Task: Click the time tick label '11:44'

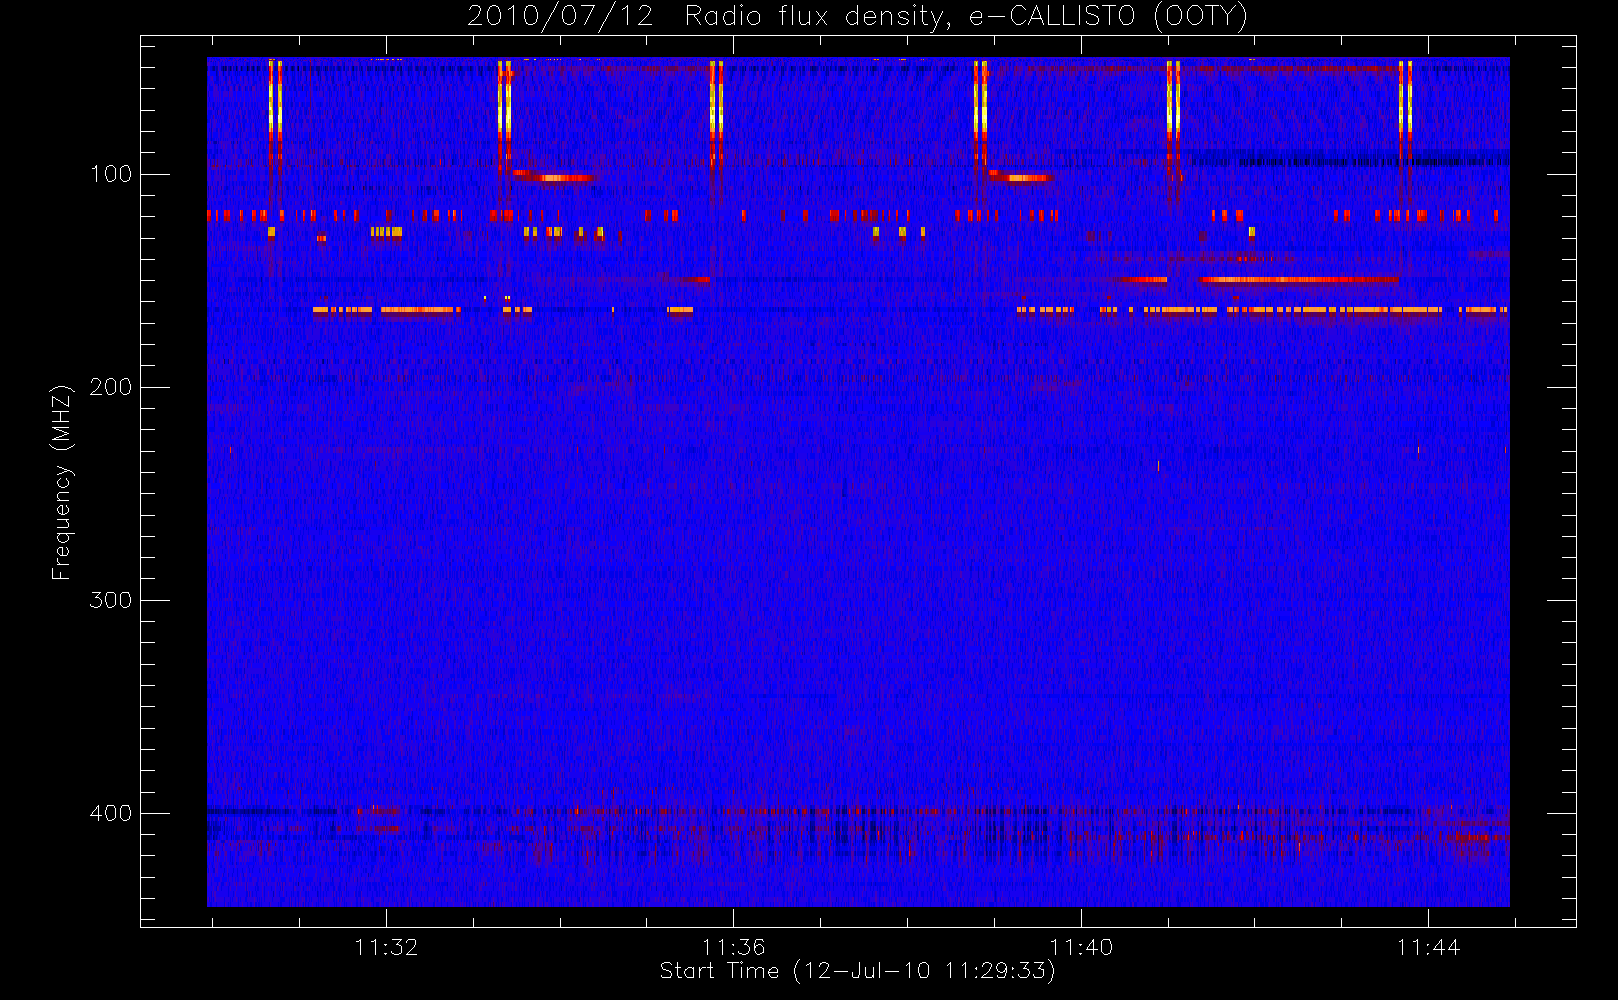Action: pyautogui.click(x=1428, y=947)
